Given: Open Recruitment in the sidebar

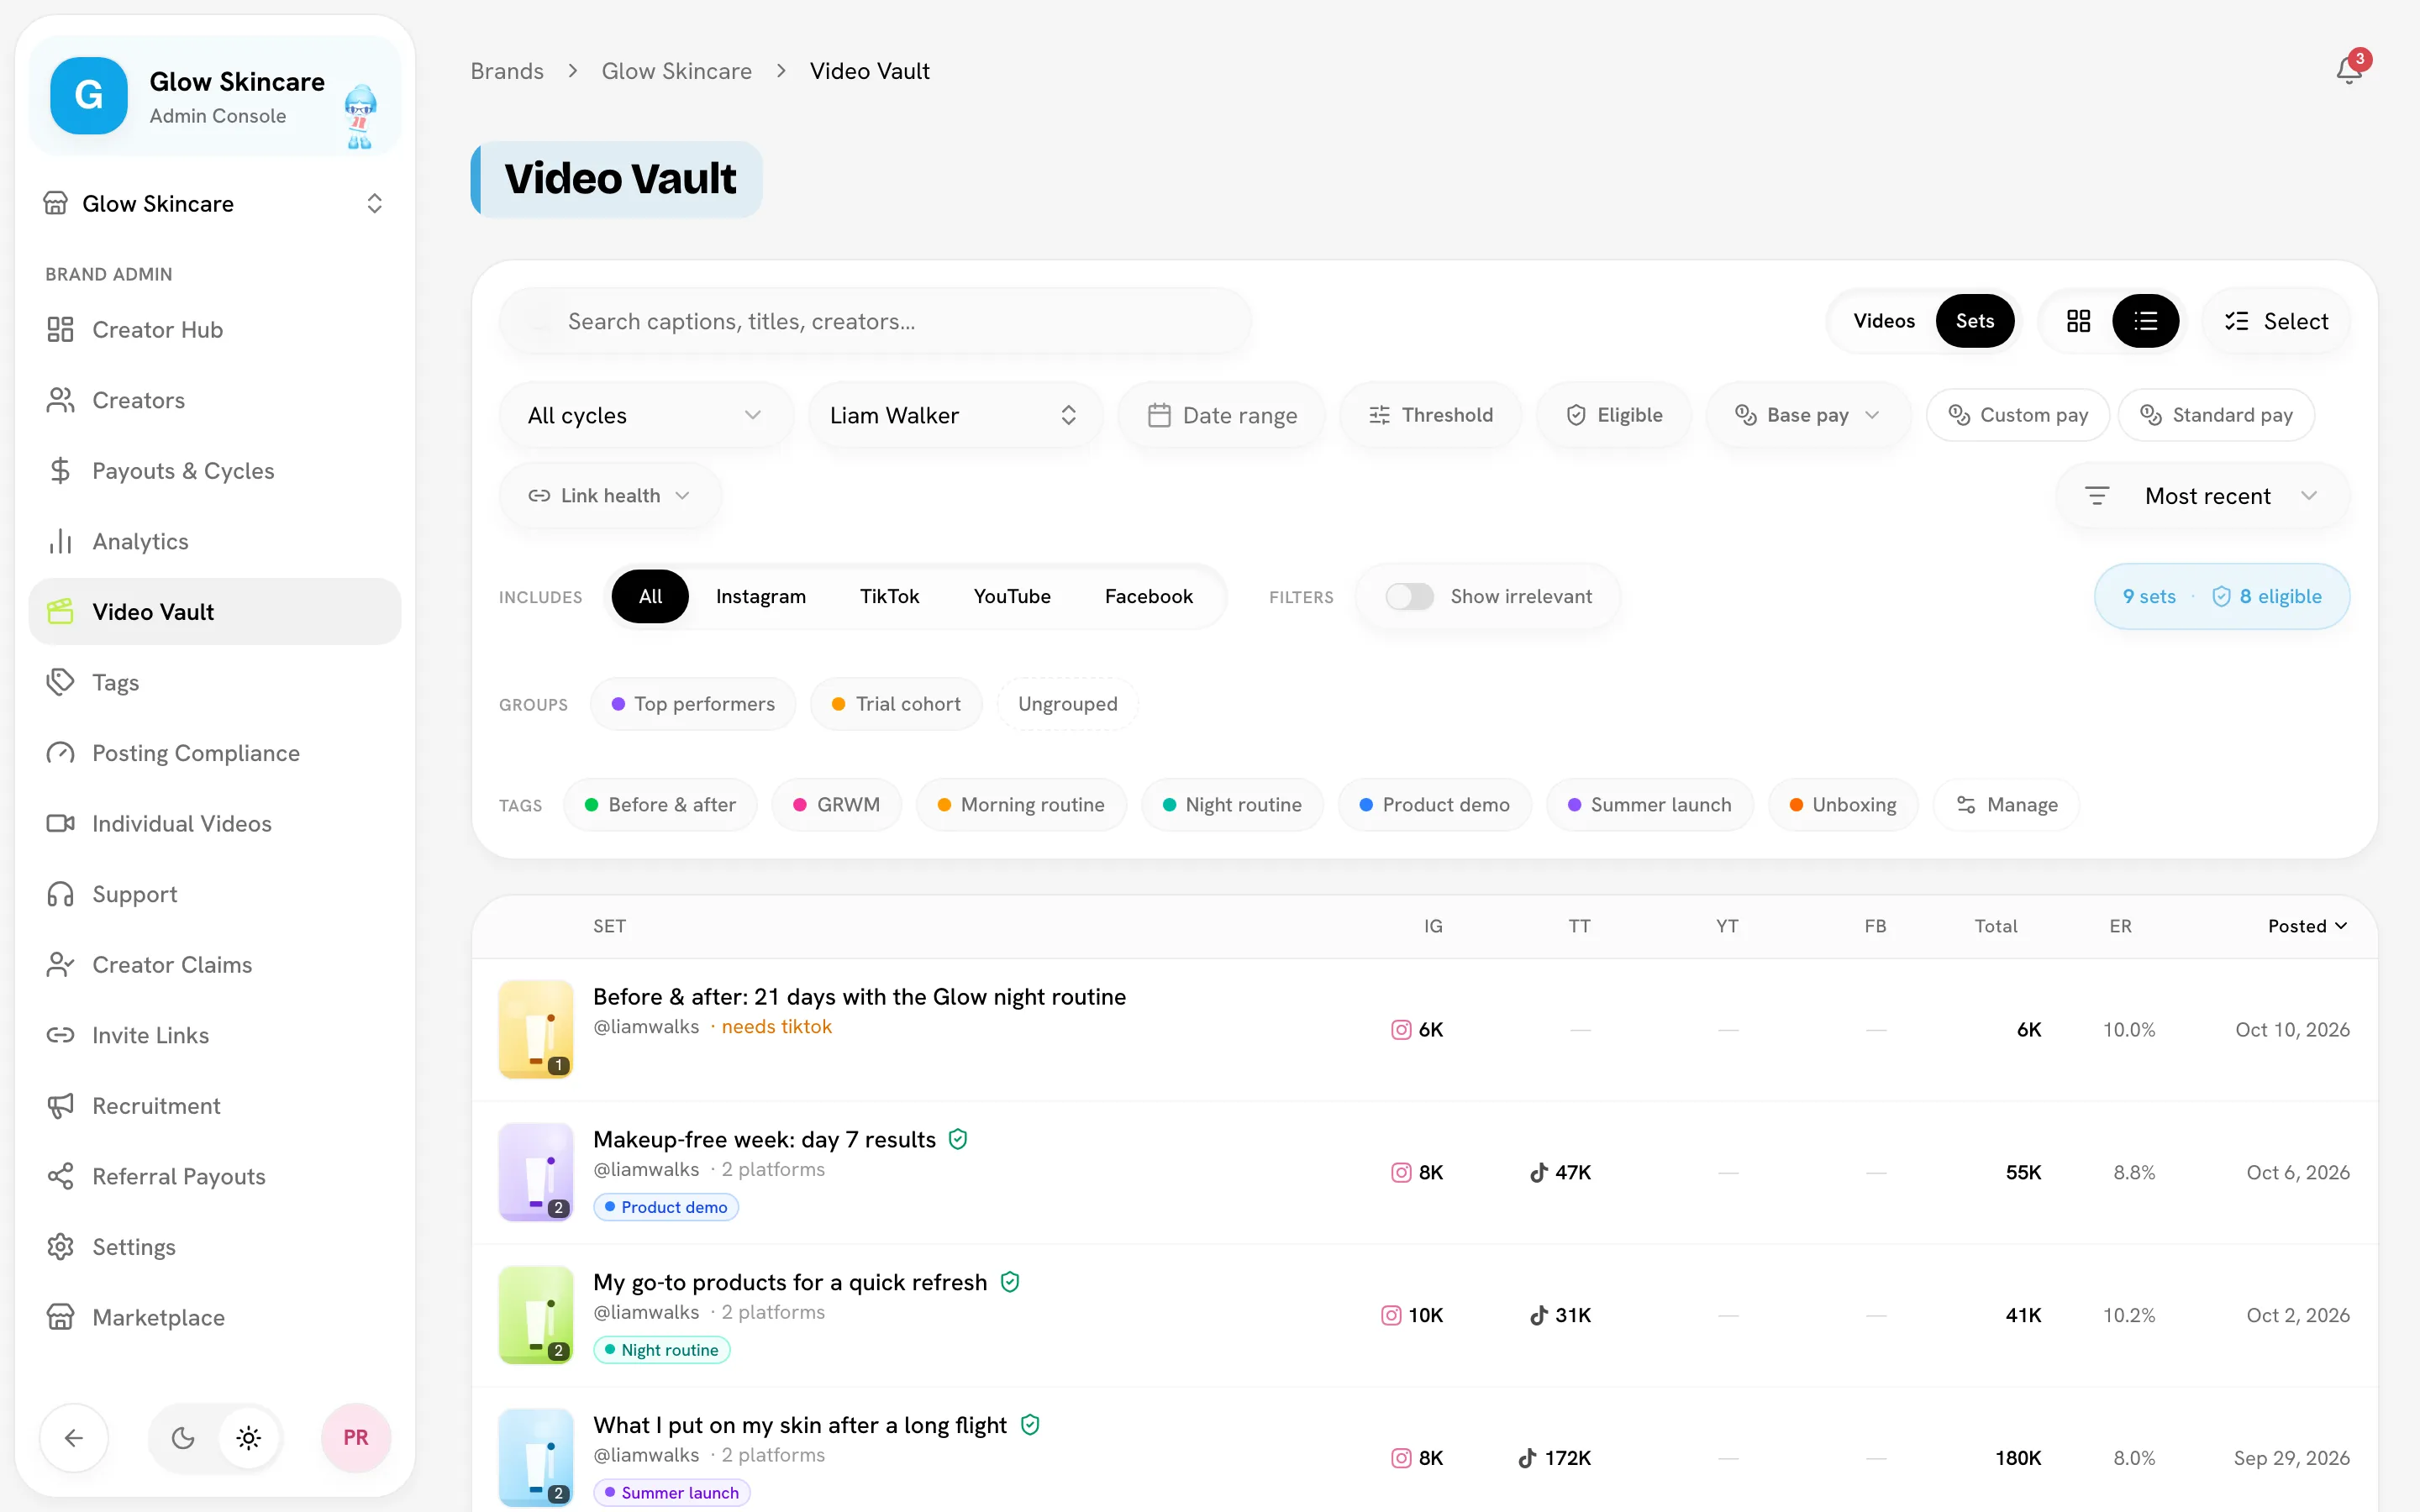Looking at the screenshot, I should pyautogui.click(x=215, y=1106).
